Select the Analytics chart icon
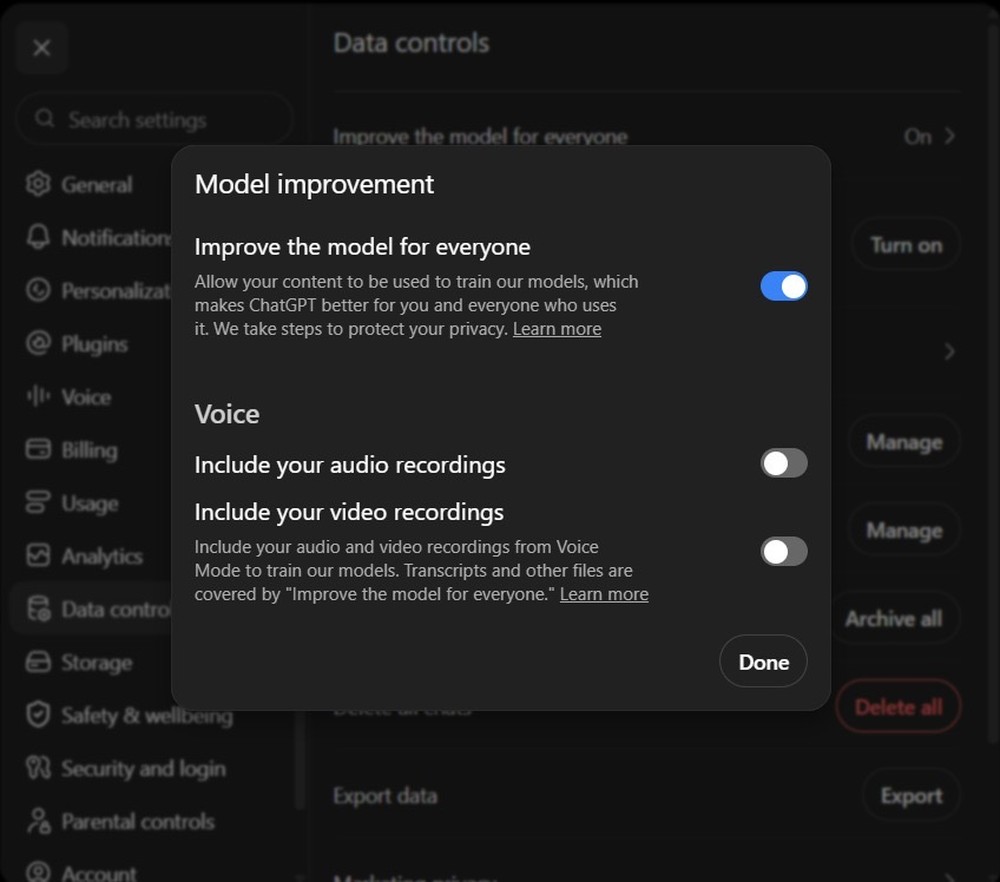 38,555
